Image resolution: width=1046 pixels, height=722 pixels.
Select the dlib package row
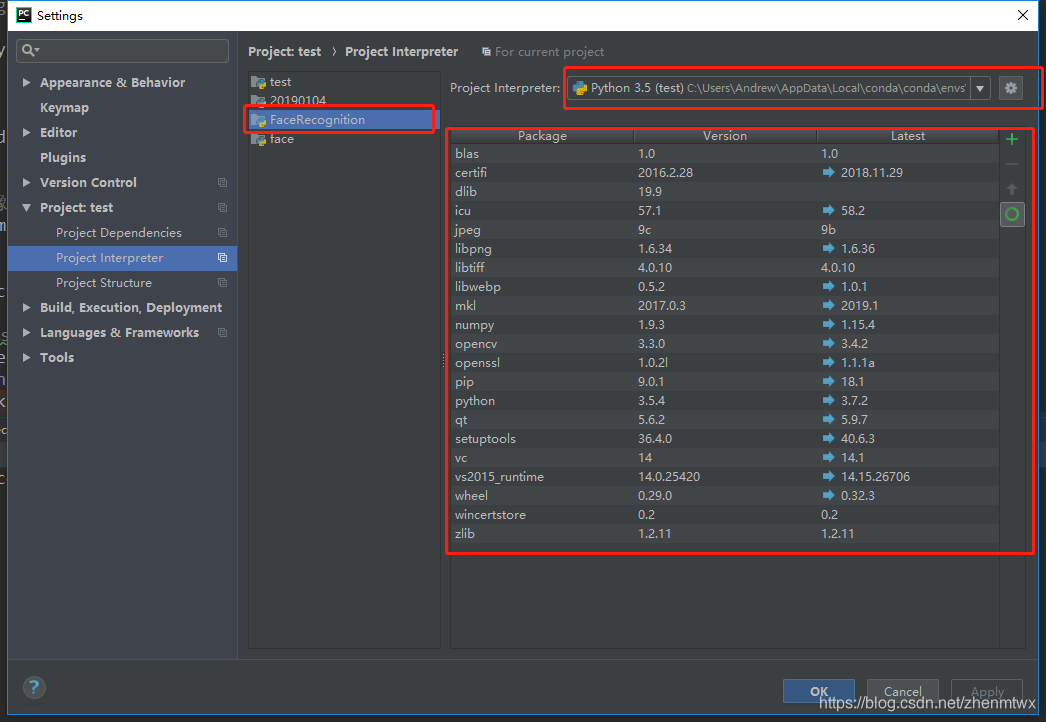tap(725, 192)
